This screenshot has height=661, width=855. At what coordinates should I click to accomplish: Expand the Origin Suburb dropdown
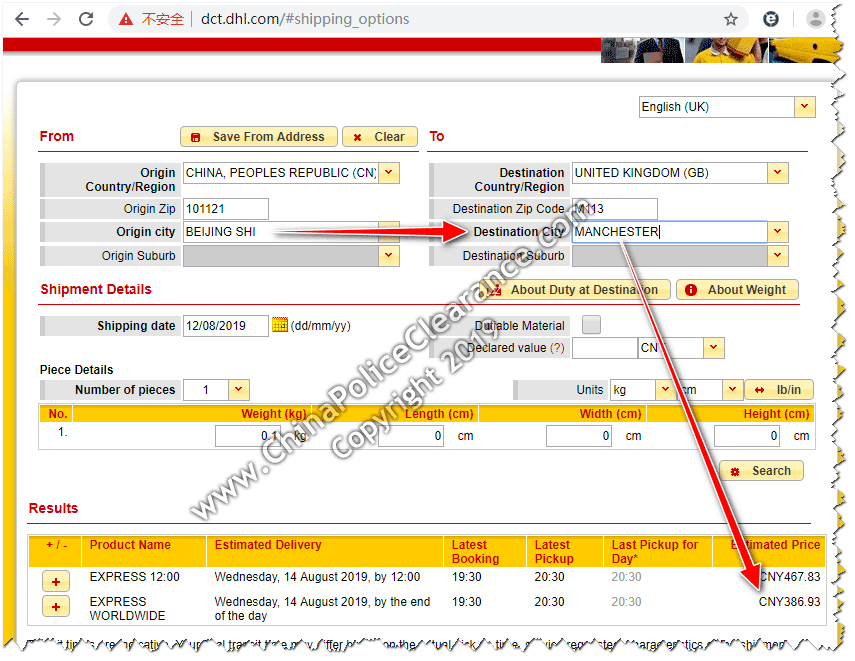click(389, 256)
